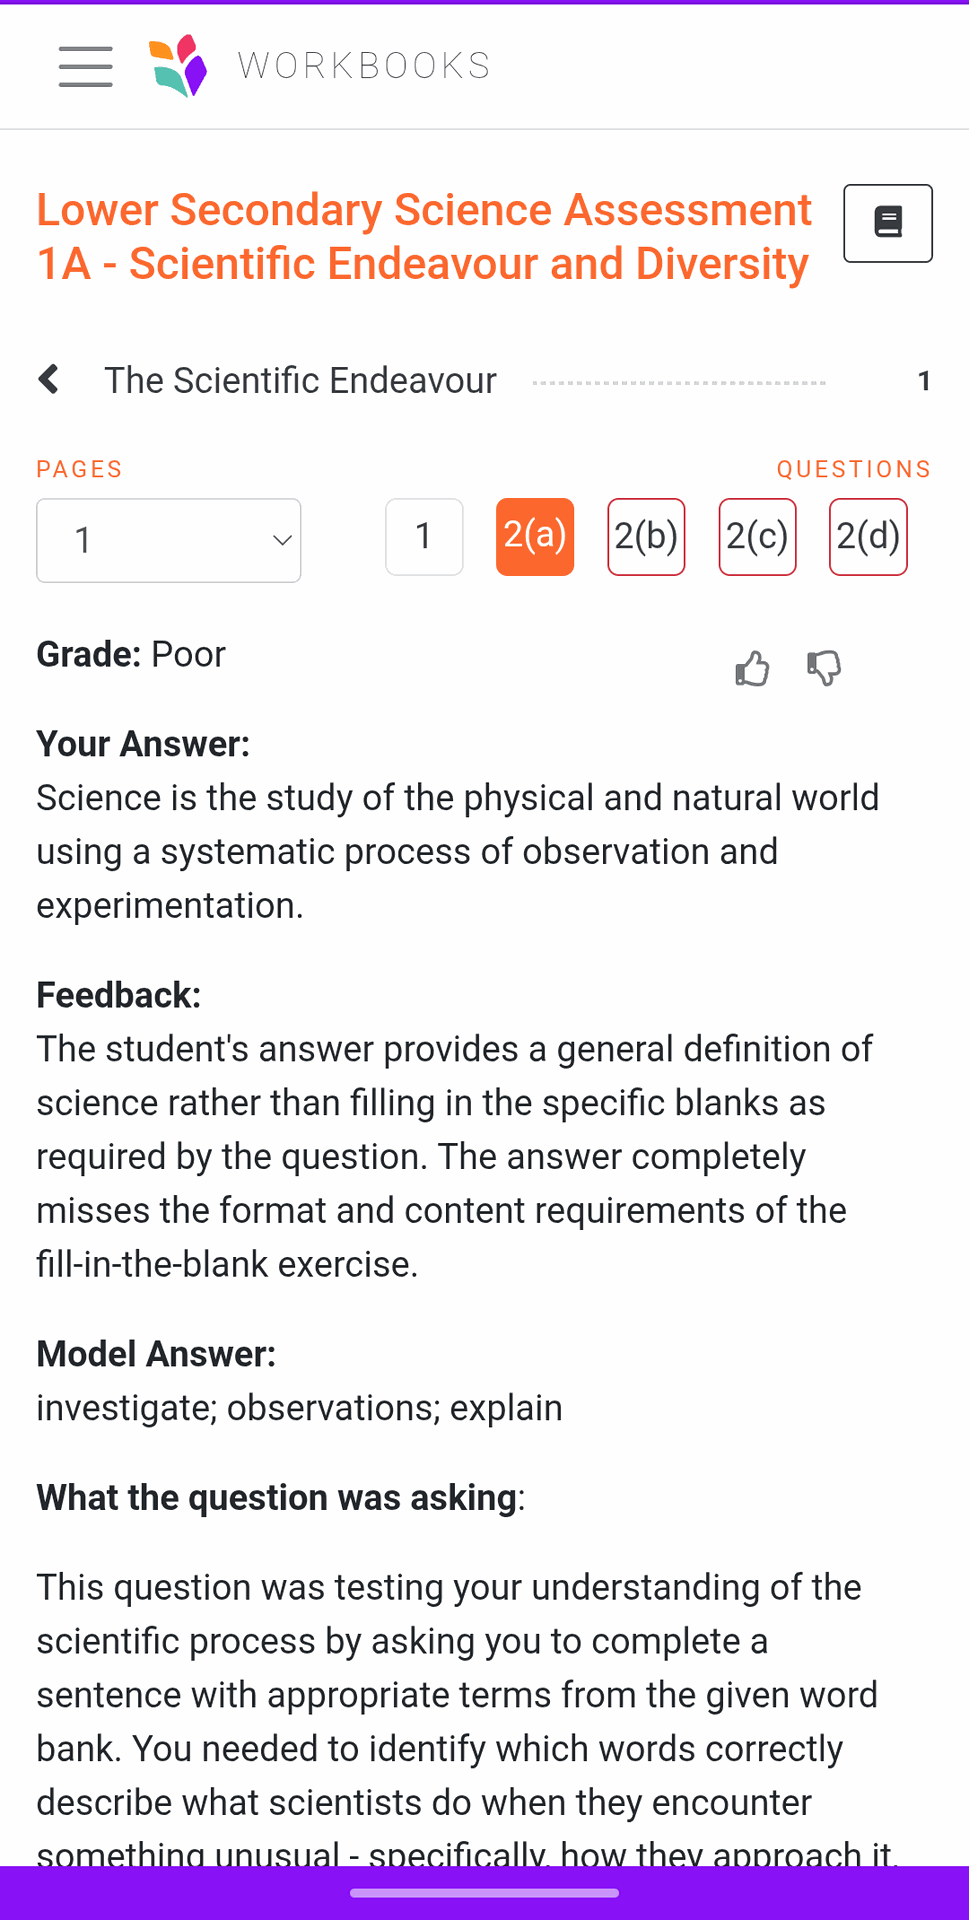Screen dimensions: 969x1920
Task: Switch to question 2(b)
Action: tap(646, 537)
